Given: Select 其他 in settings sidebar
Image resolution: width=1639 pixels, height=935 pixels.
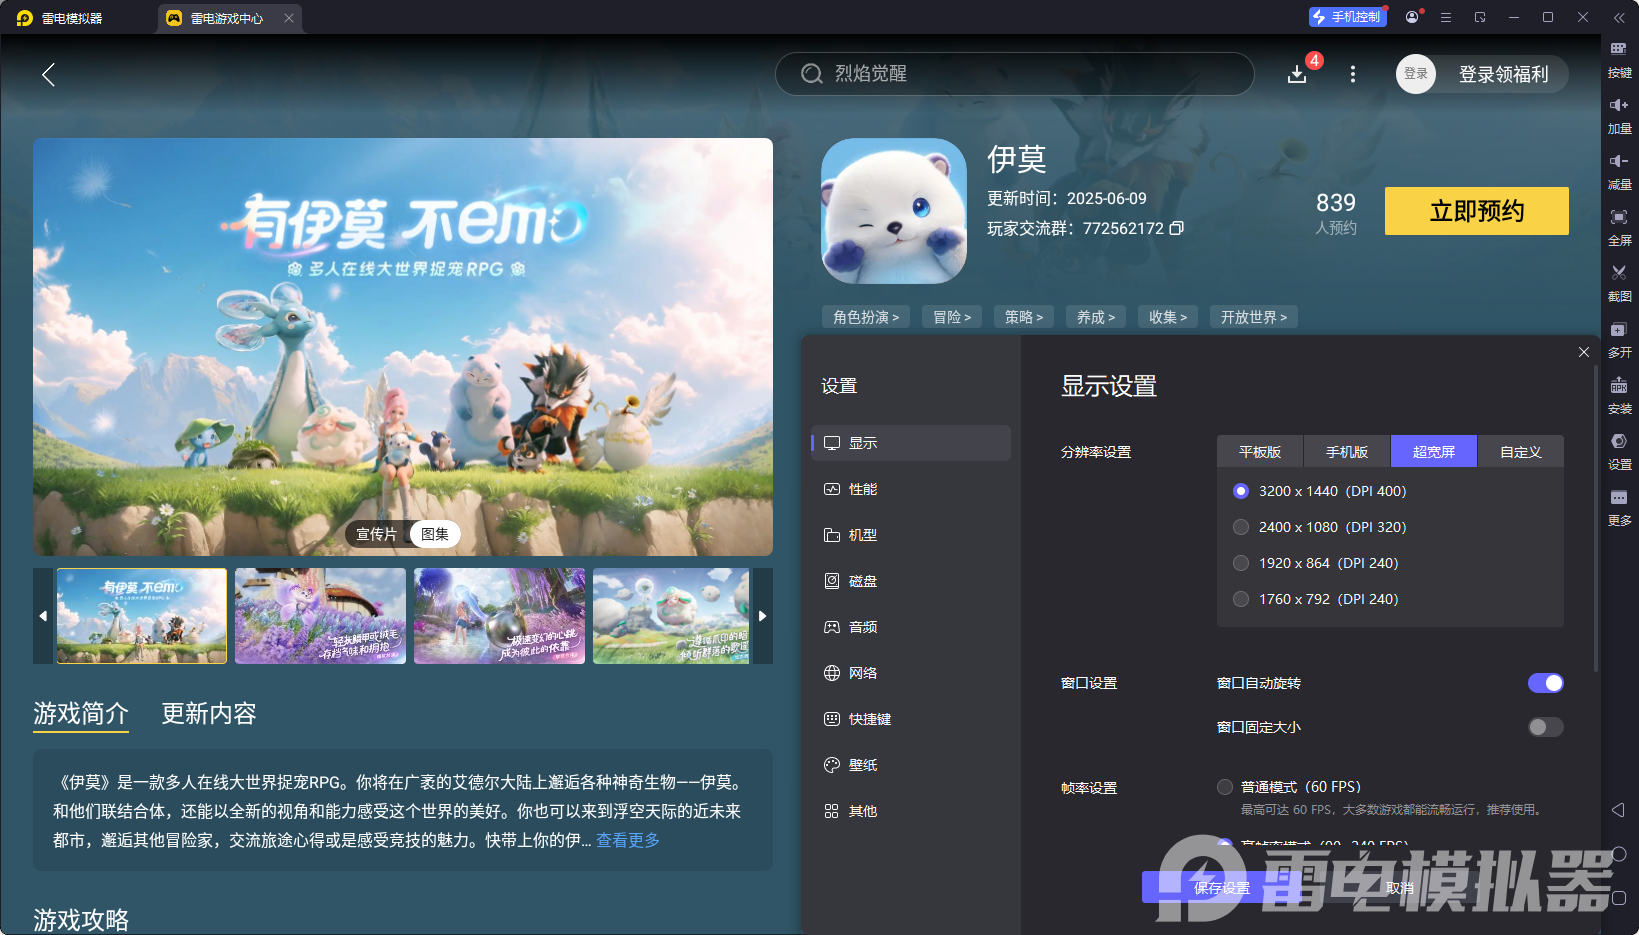Looking at the screenshot, I should click(911, 811).
